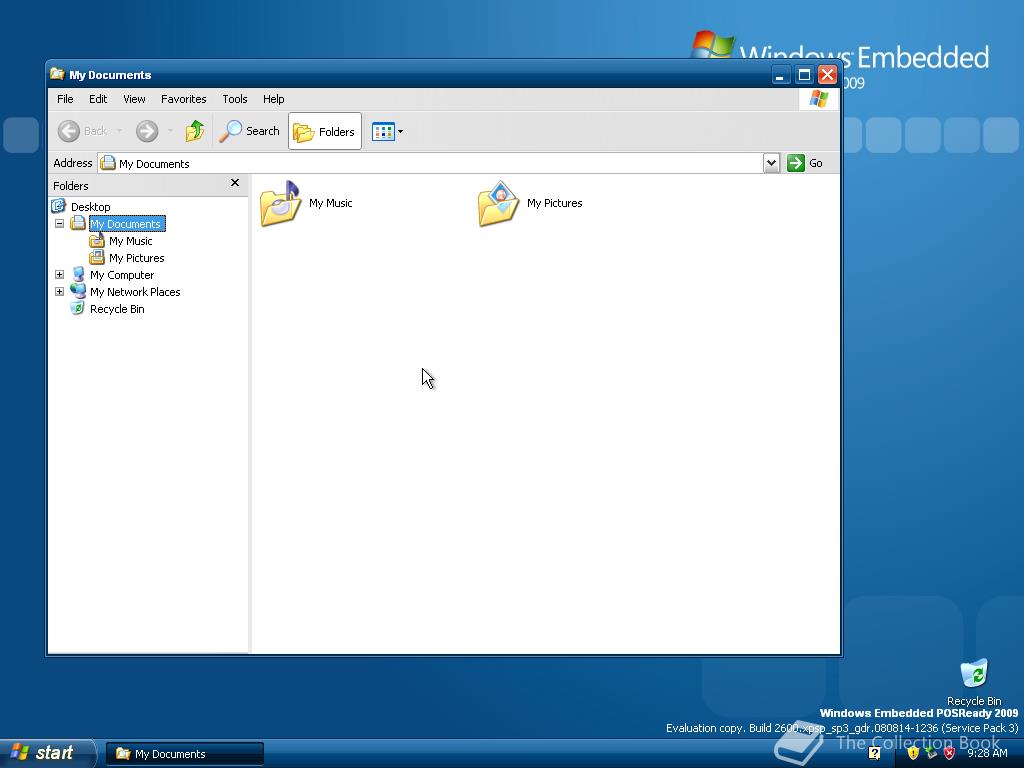This screenshot has height=768, width=1024.
Task: Select My Music in the folder tree
Action: point(131,241)
